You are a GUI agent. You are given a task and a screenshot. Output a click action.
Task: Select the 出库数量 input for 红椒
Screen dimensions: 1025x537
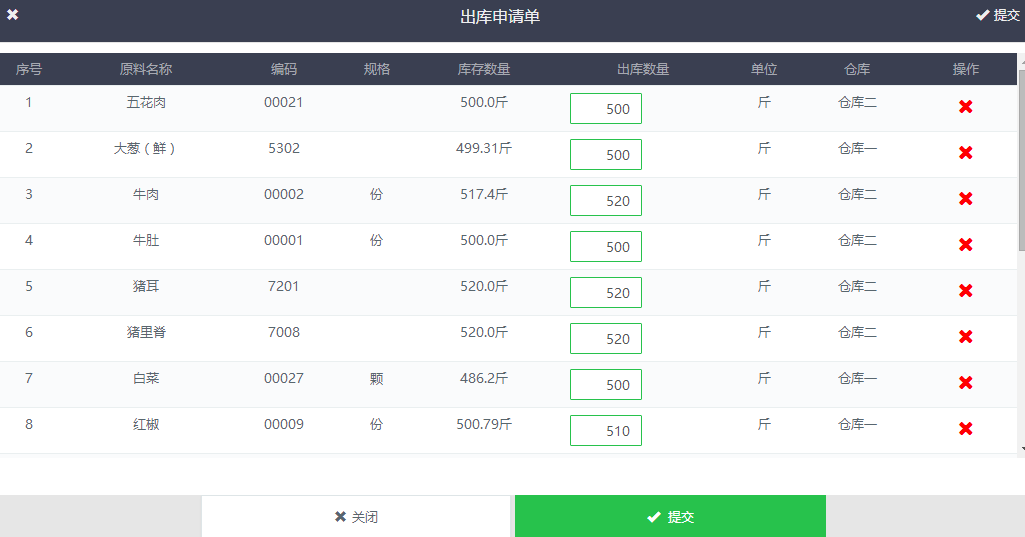pyautogui.click(x=606, y=431)
